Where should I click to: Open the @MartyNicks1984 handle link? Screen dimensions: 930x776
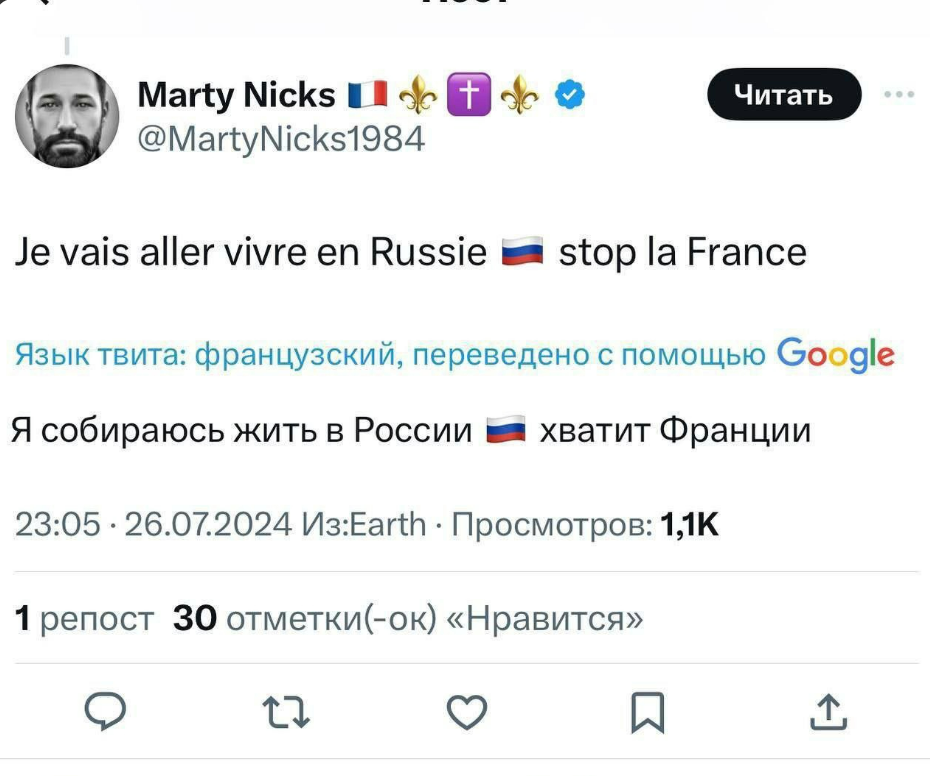click(x=281, y=139)
